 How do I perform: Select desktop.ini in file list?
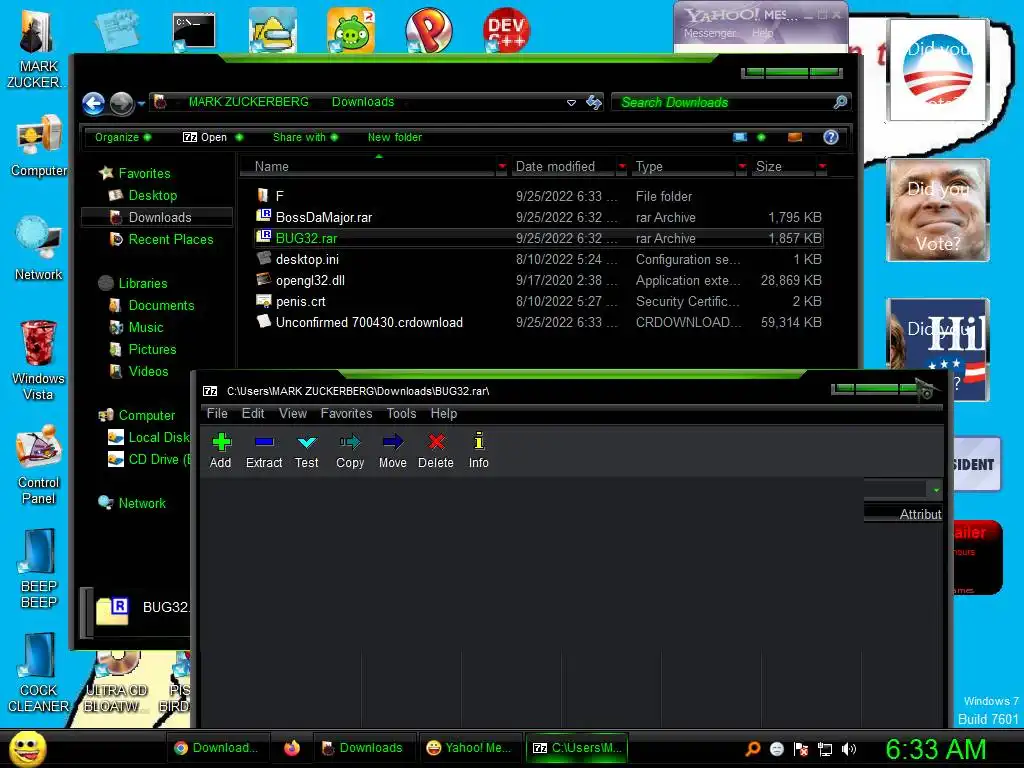539,259
